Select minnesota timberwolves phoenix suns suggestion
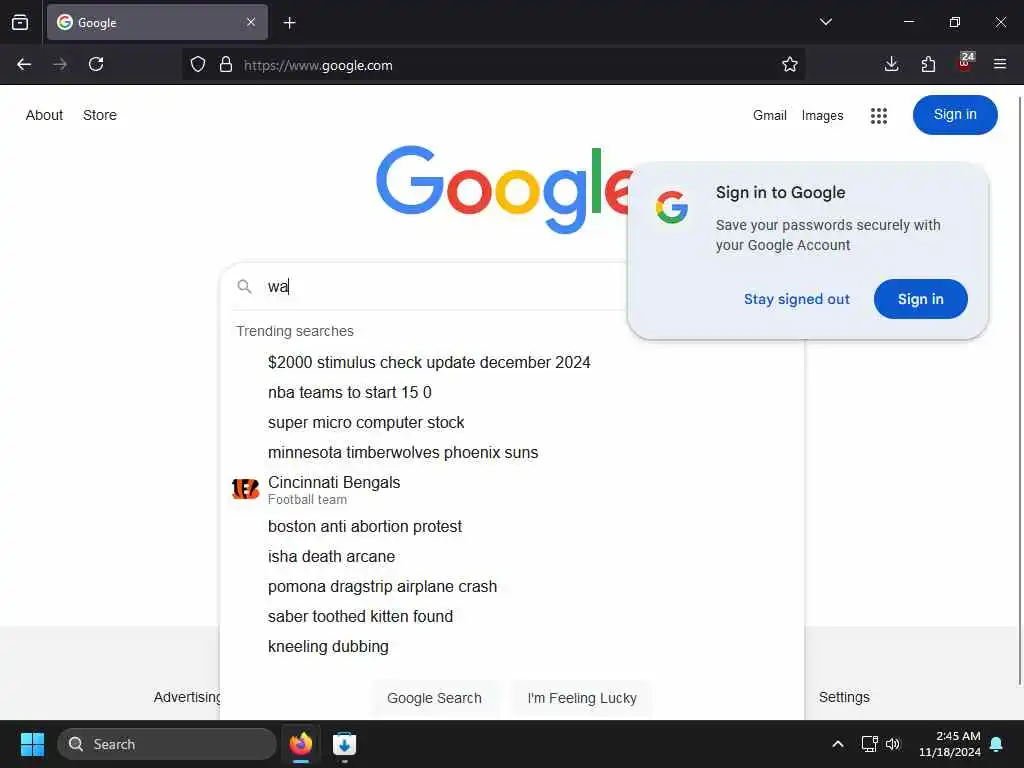Viewport: 1024px width, 768px height. click(403, 453)
